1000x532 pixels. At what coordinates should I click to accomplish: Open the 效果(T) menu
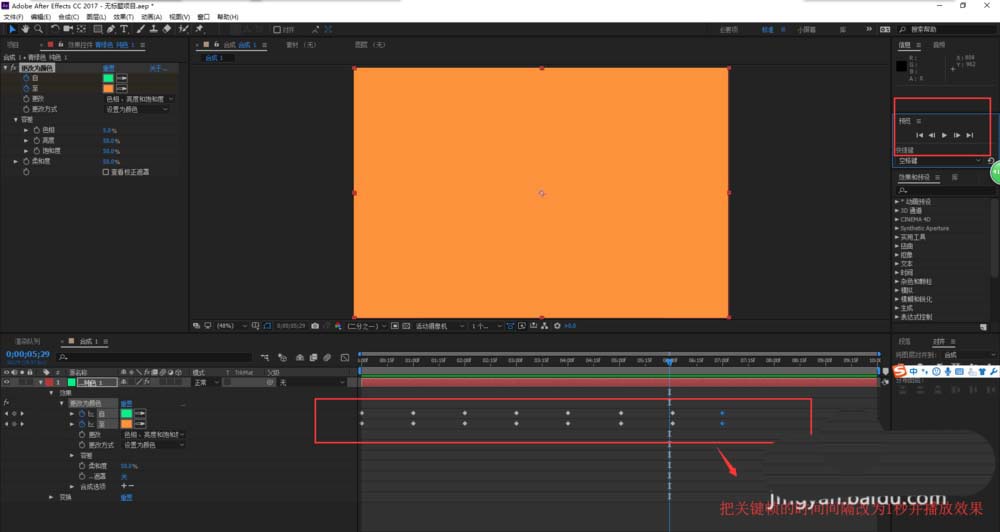pos(124,17)
